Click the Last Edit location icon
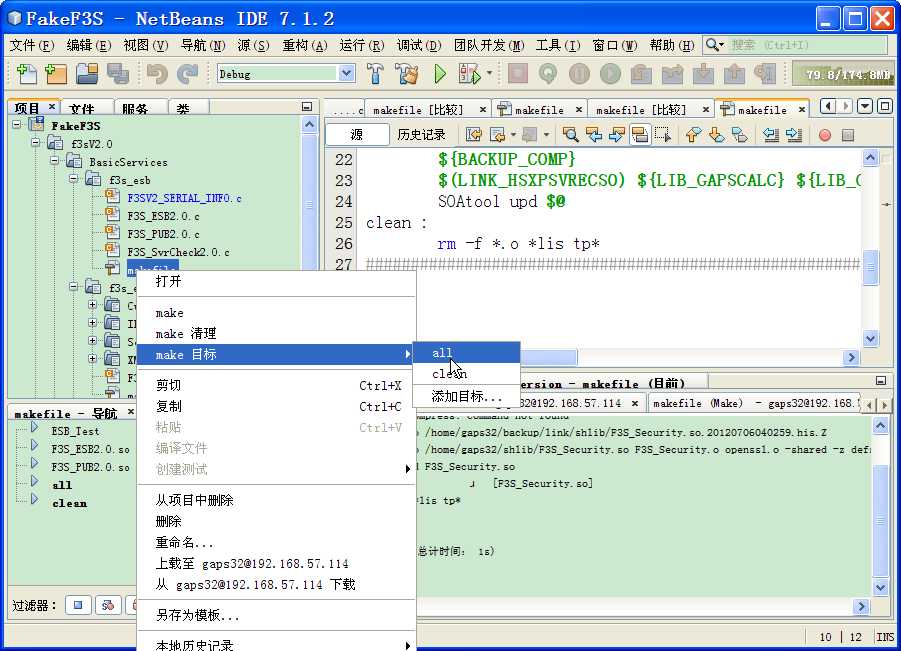The width and height of the screenshot is (901, 651). click(474, 135)
